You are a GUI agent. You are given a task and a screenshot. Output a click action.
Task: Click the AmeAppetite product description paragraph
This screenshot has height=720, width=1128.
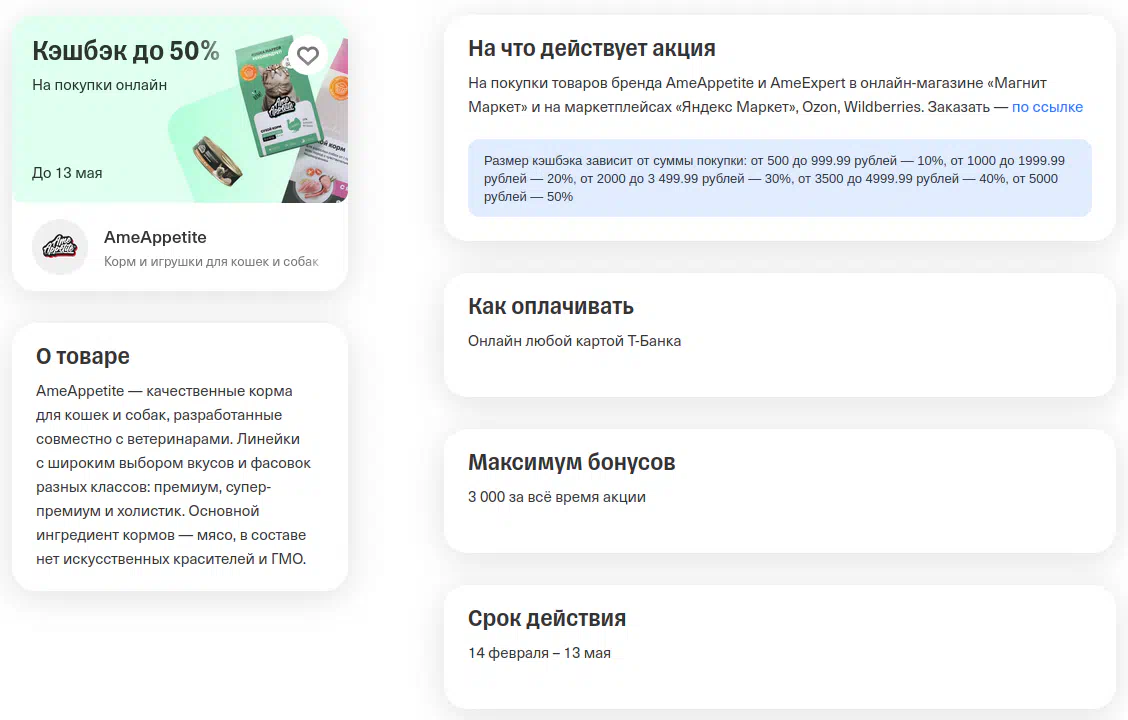pos(173,475)
